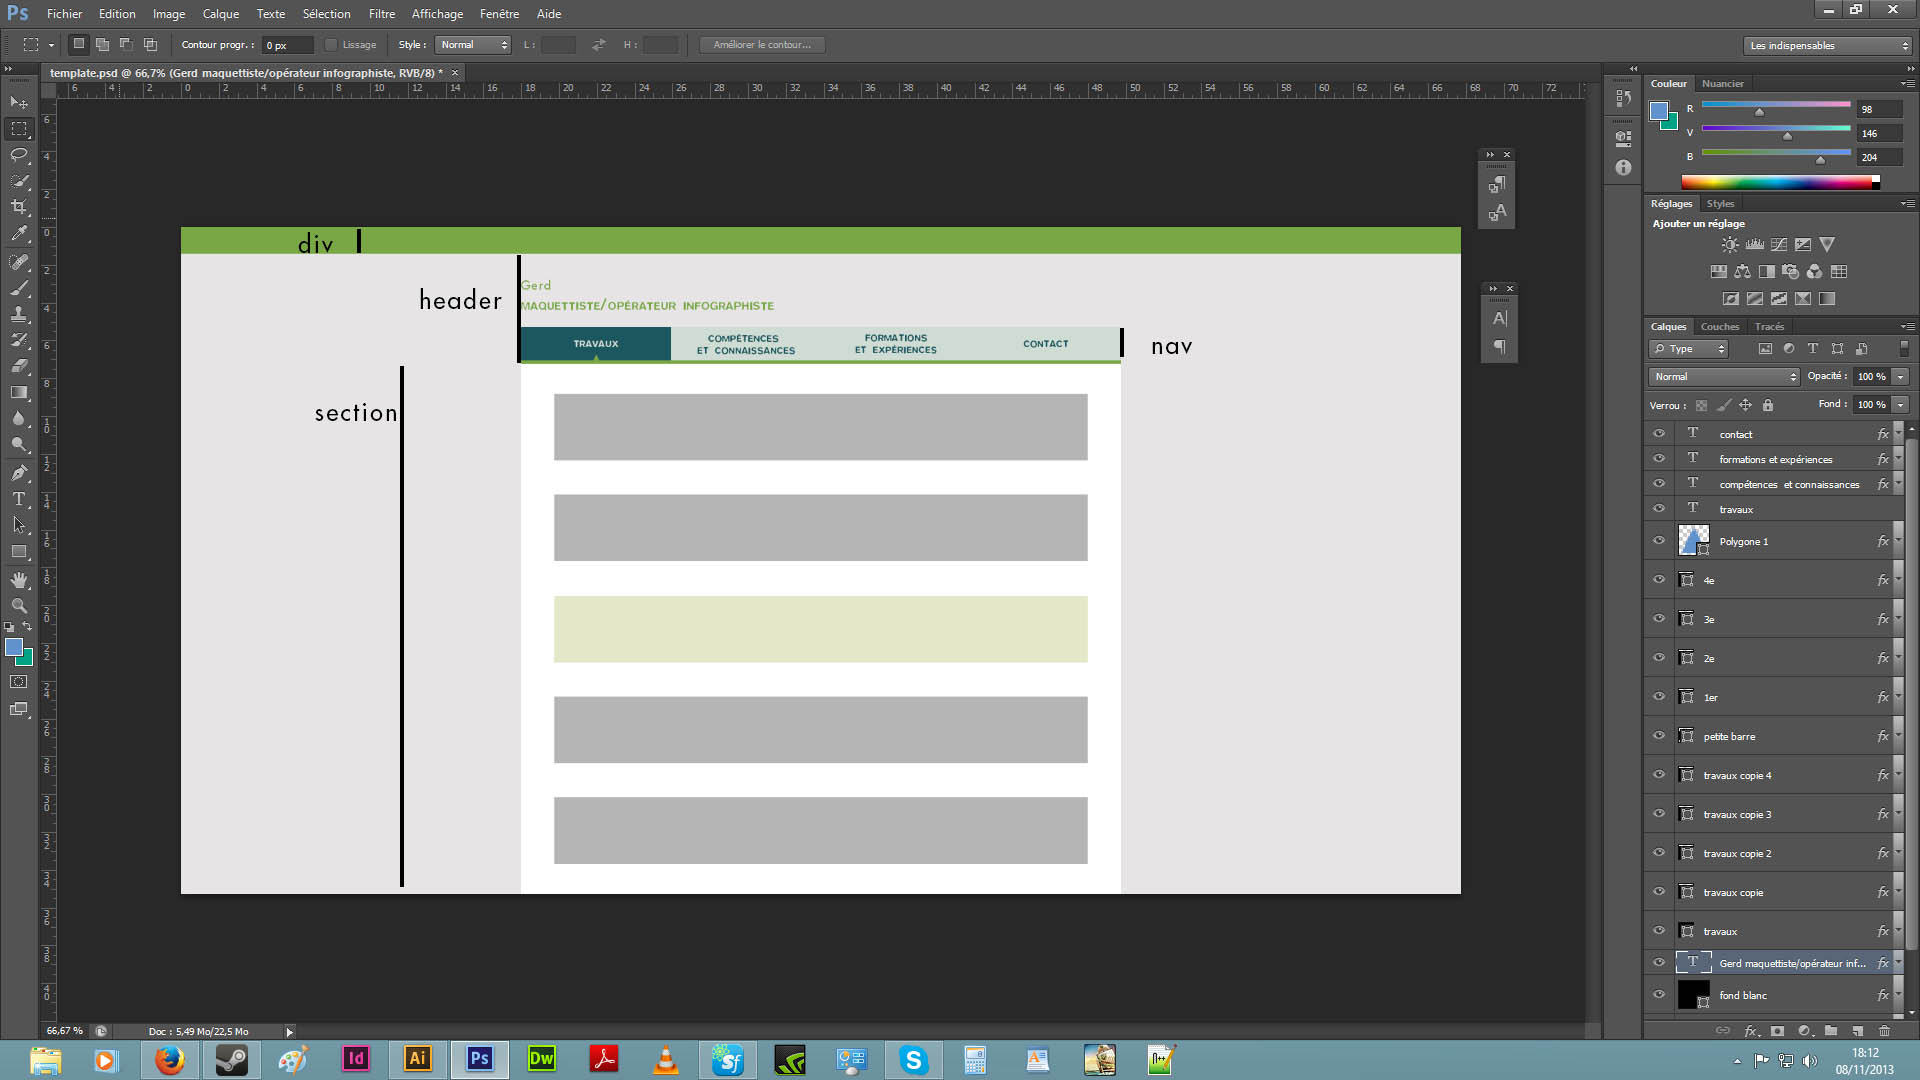
Task: Toggle Quick Mask mode icon
Action: [19, 682]
